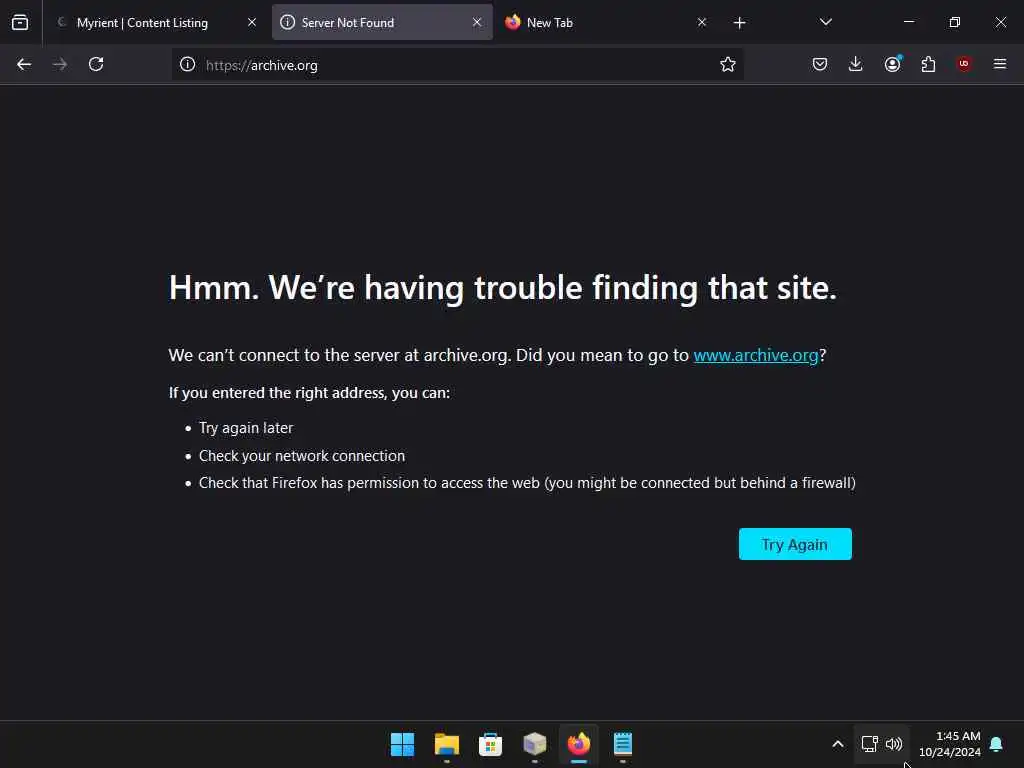Screen dimensions: 1024x768
Task: Reload the current page
Action: [96, 64]
